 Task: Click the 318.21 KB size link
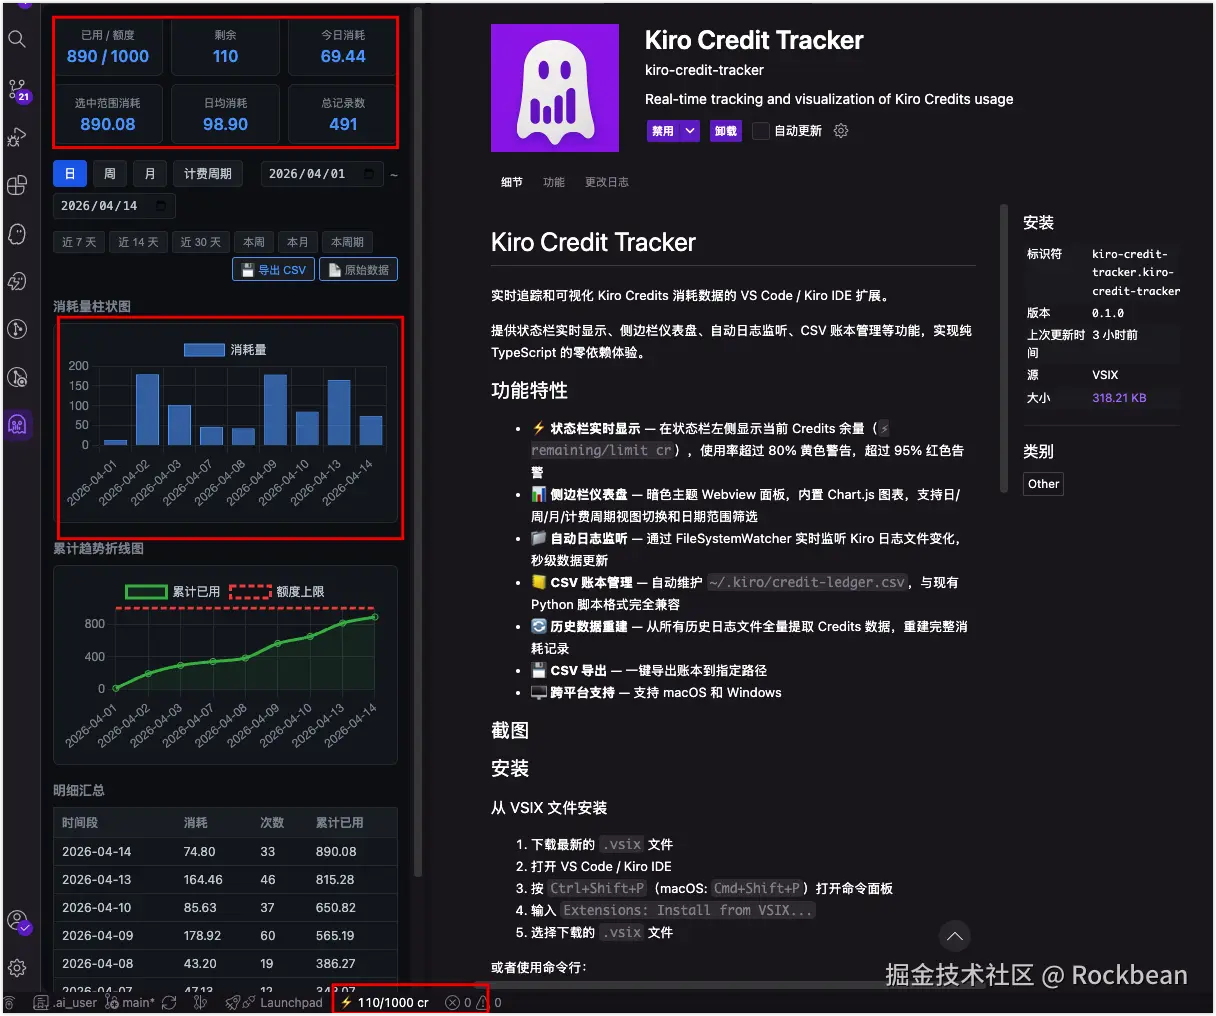pyautogui.click(x=1119, y=398)
